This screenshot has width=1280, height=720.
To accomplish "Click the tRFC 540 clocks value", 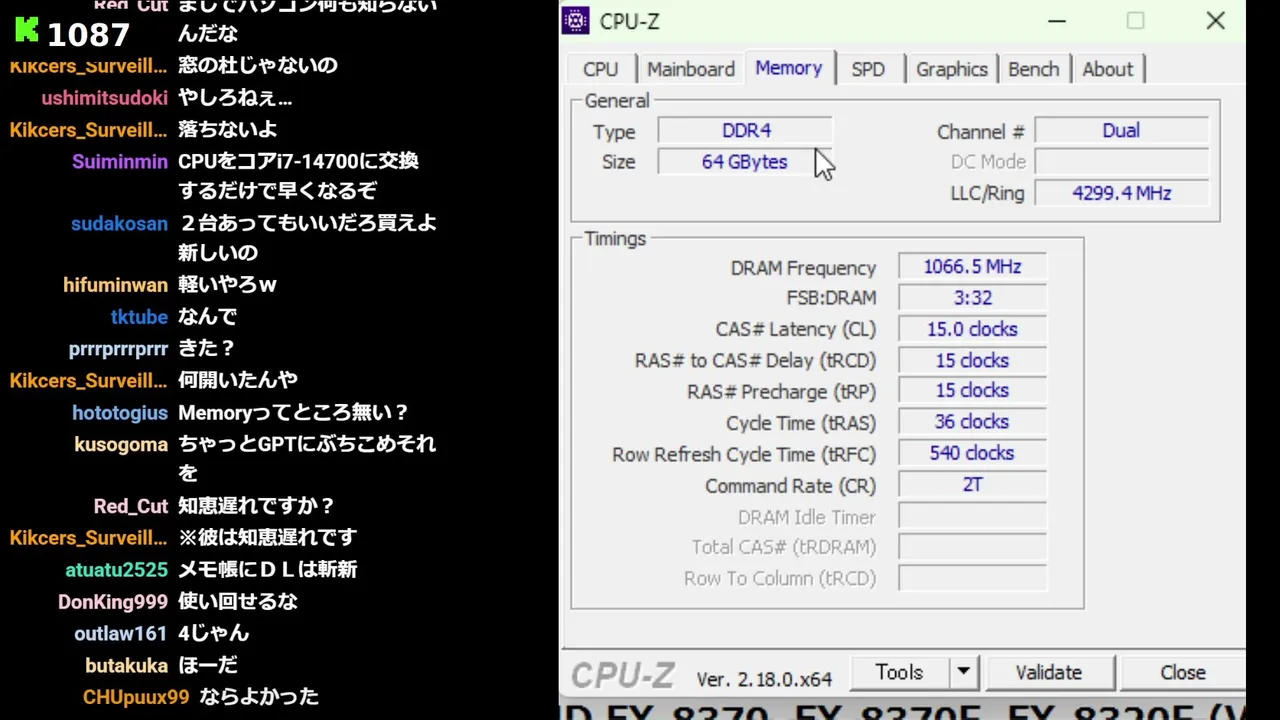I will click(972, 453).
